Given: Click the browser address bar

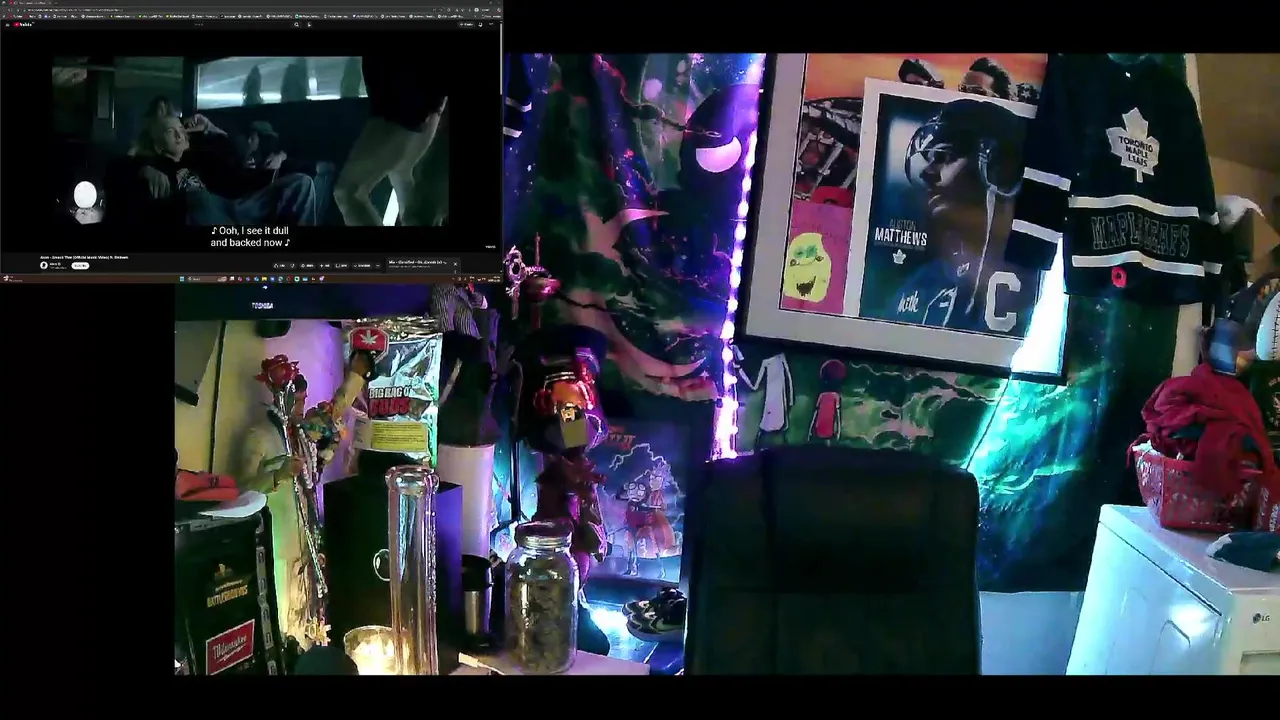Looking at the screenshot, I should (x=225, y=10).
